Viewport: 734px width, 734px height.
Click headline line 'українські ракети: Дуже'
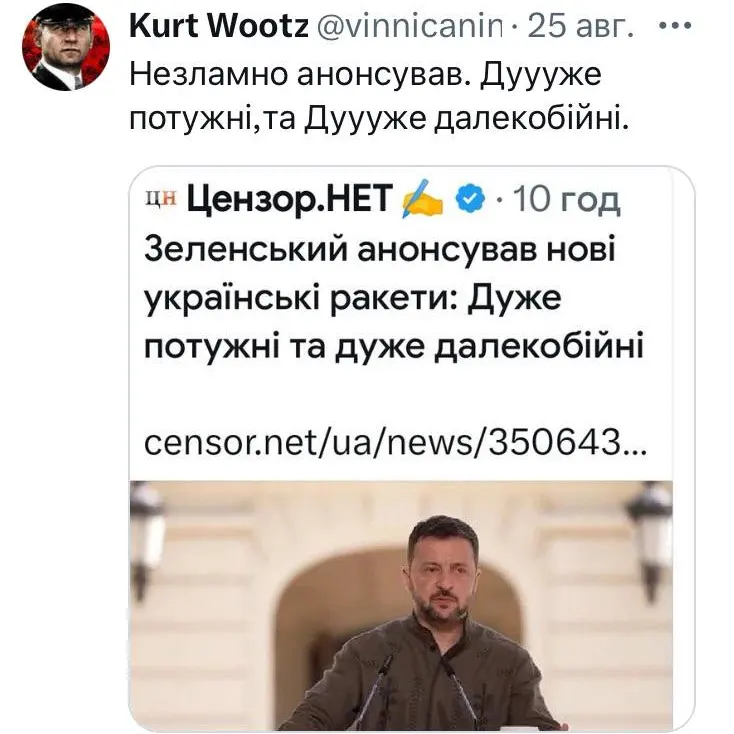point(352,298)
